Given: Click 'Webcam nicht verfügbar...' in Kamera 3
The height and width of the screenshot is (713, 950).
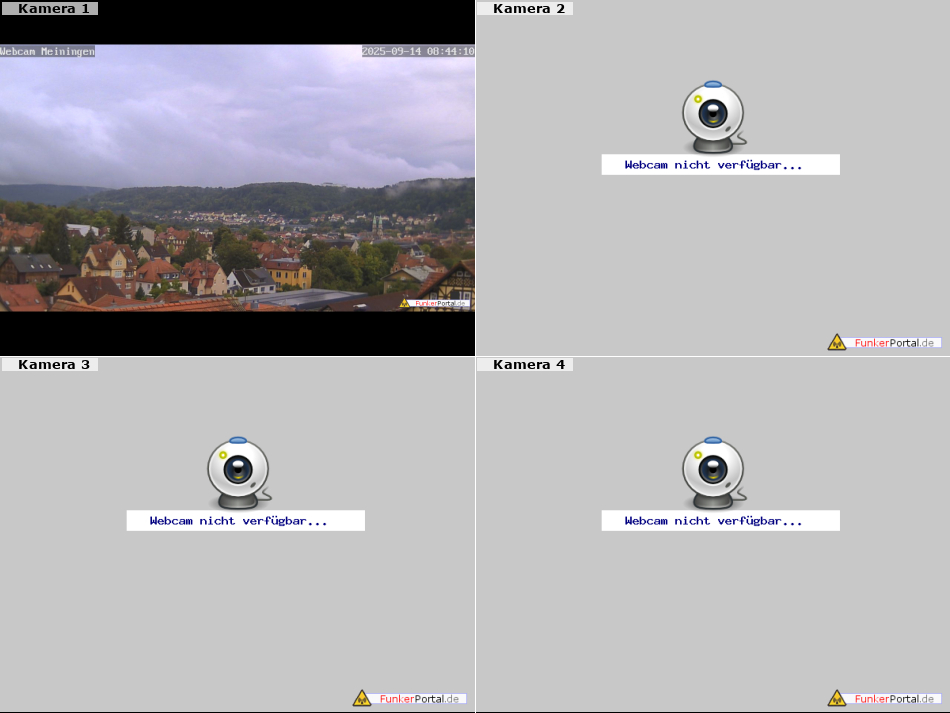Looking at the screenshot, I should click(x=239, y=521).
